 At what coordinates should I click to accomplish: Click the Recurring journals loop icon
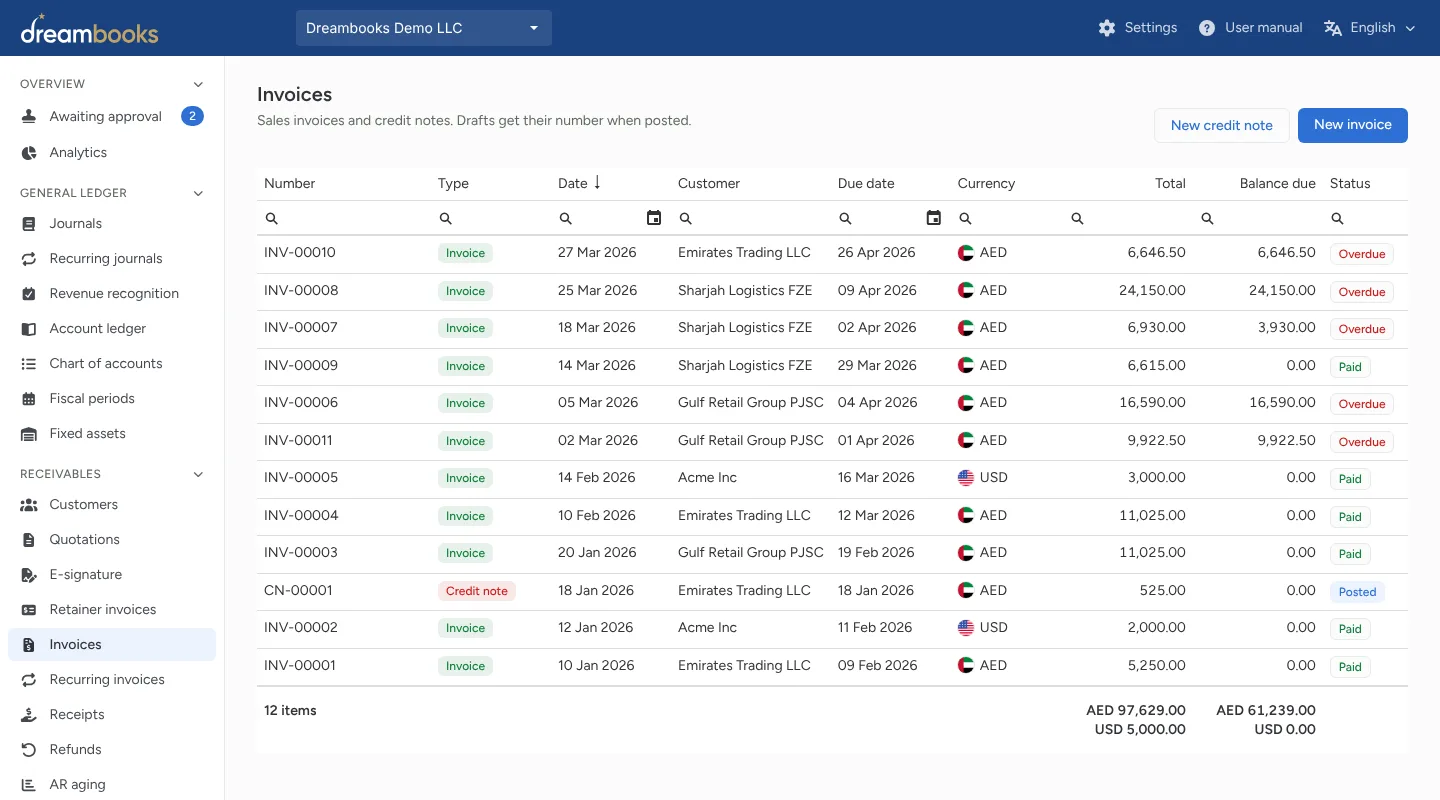coord(29,259)
